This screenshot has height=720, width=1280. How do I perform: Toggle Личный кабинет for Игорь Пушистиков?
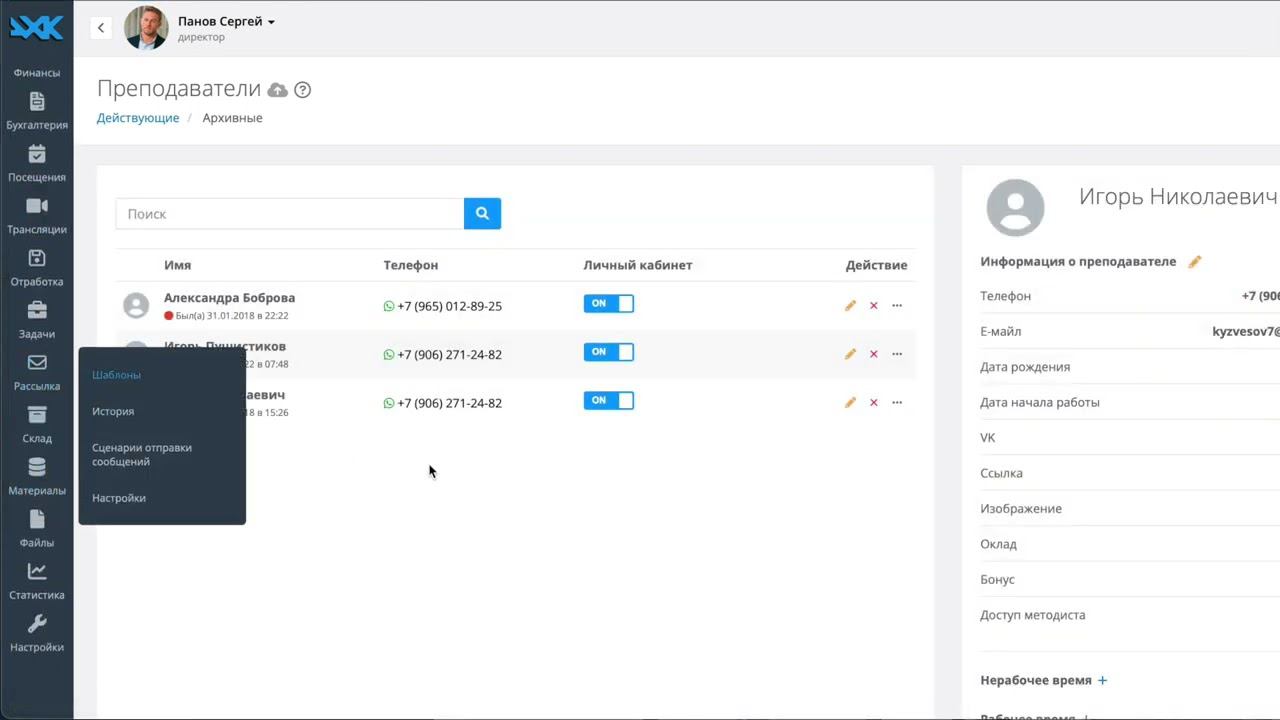point(609,352)
